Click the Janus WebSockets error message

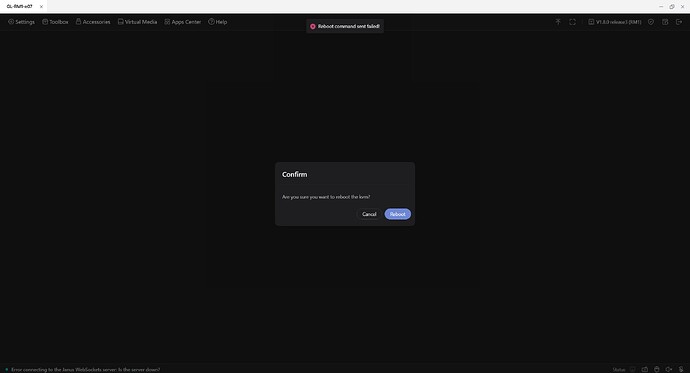pos(85,369)
